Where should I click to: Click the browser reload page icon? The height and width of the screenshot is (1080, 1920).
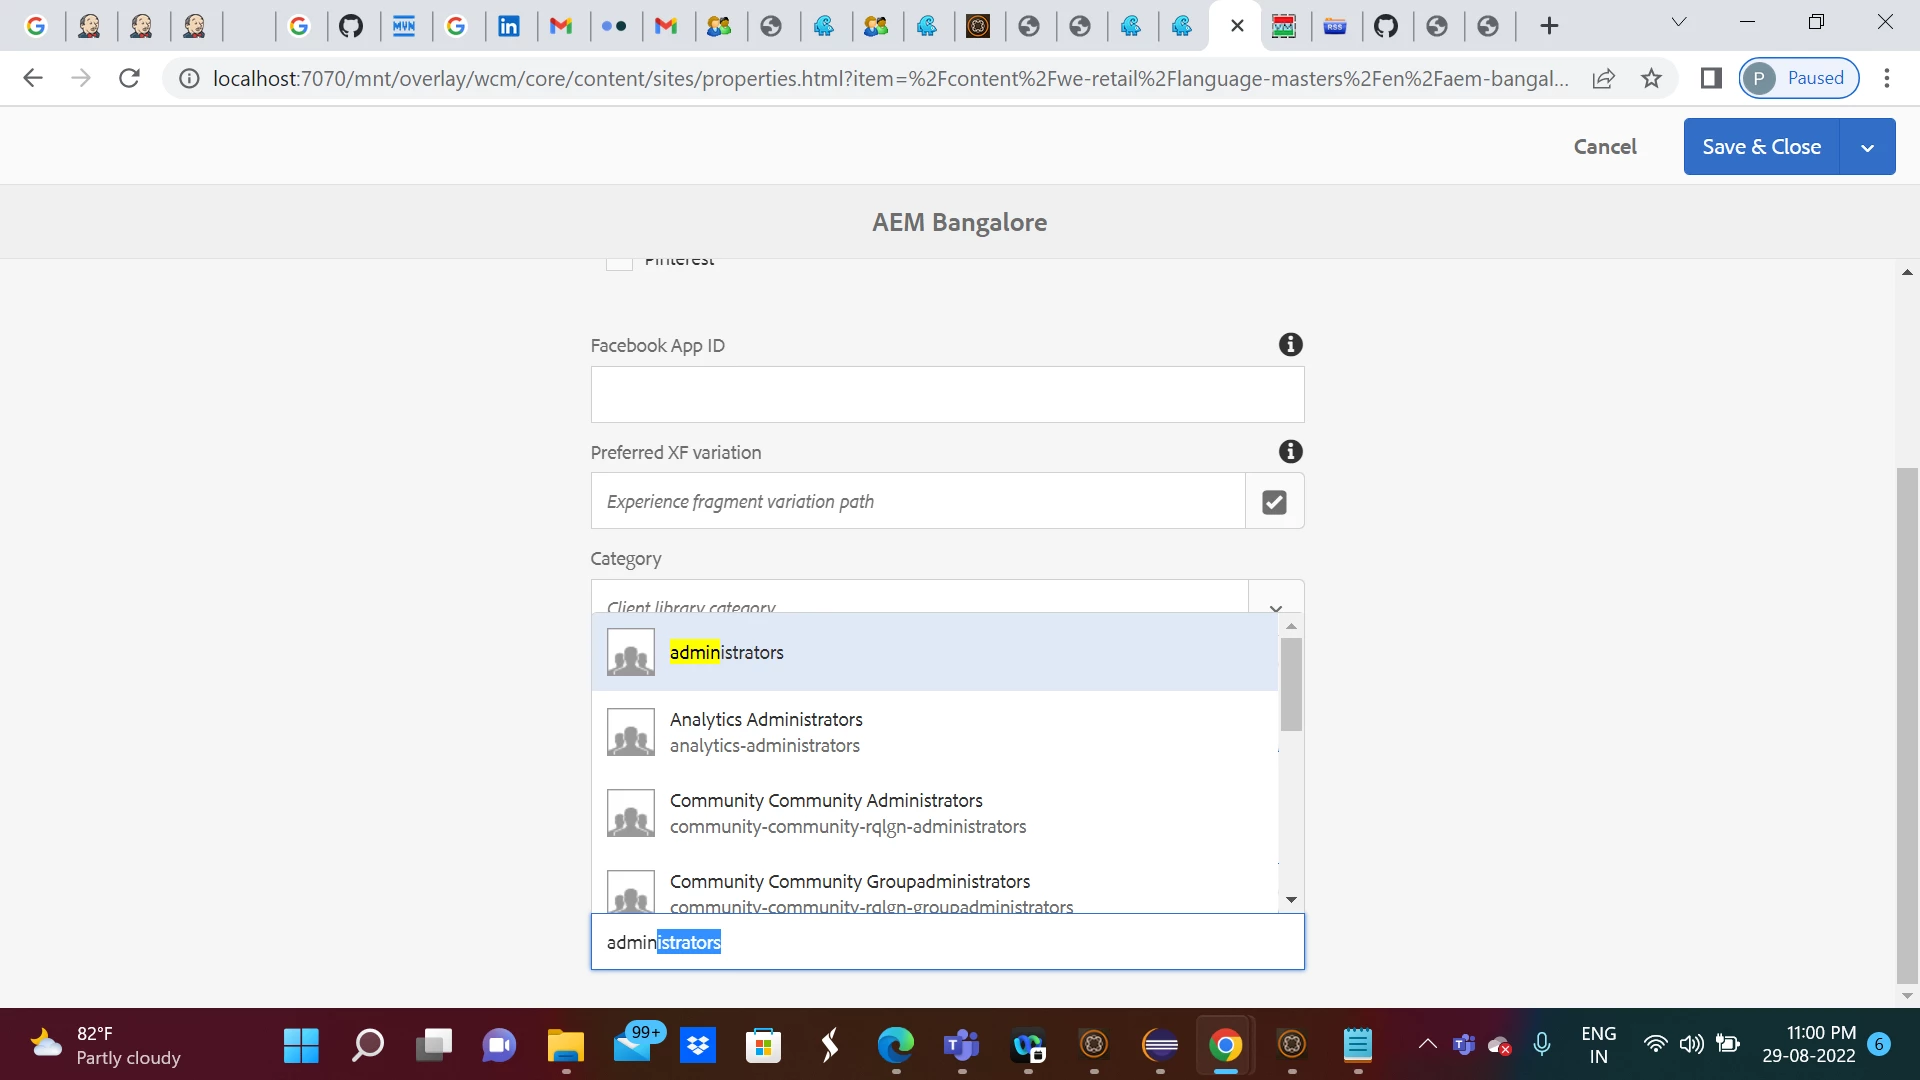tap(129, 78)
